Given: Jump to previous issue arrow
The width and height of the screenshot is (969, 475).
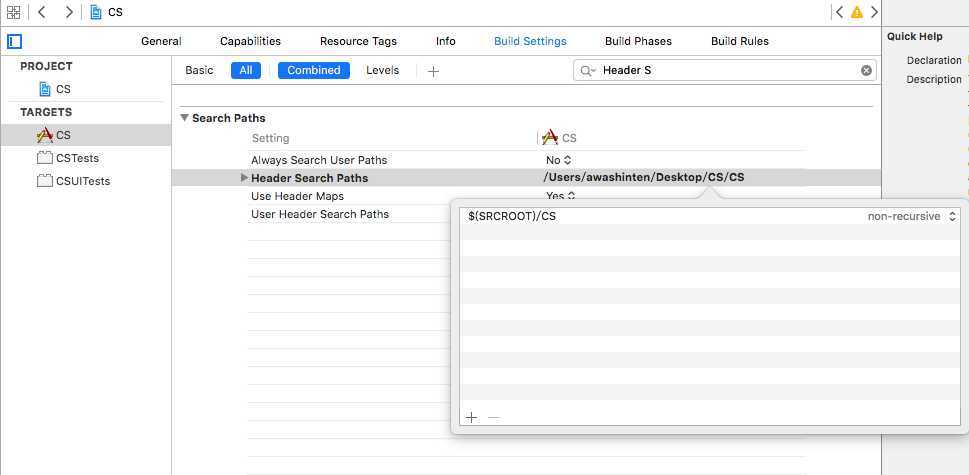Looking at the screenshot, I should click(x=839, y=12).
